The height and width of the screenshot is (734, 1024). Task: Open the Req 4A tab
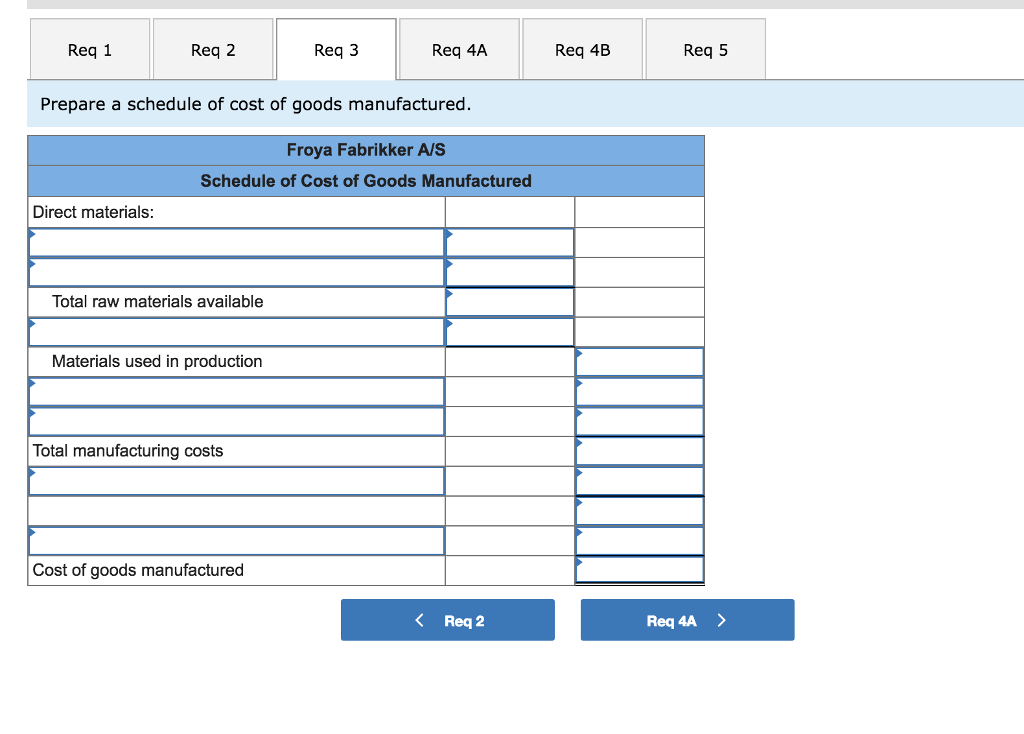pyautogui.click(x=459, y=50)
